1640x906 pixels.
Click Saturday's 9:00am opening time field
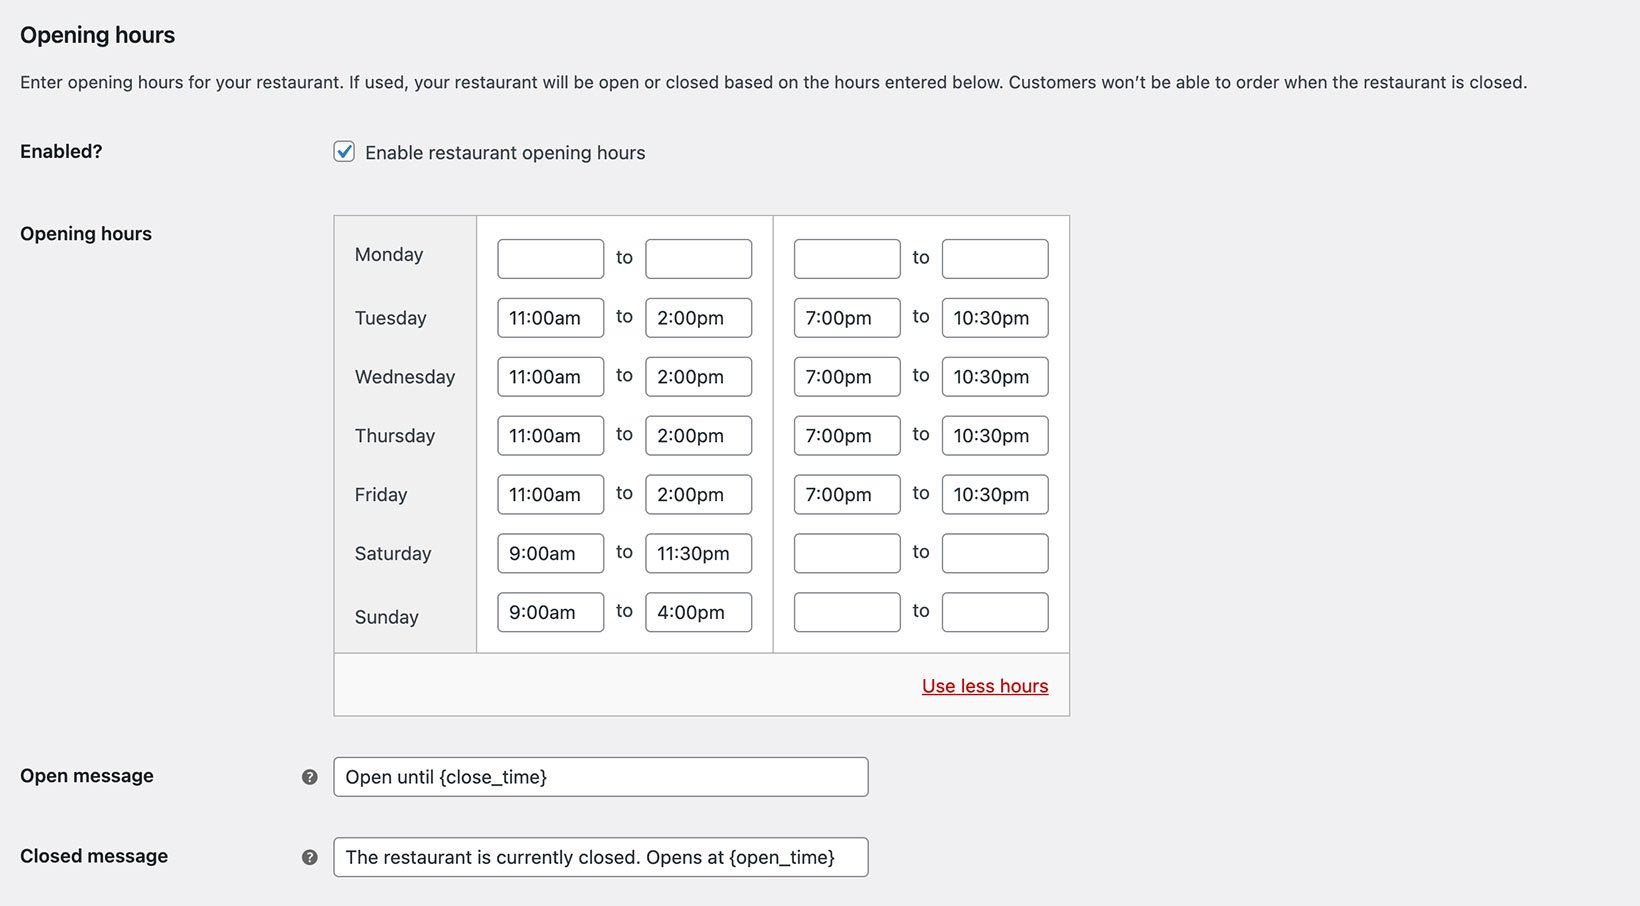coord(550,553)
